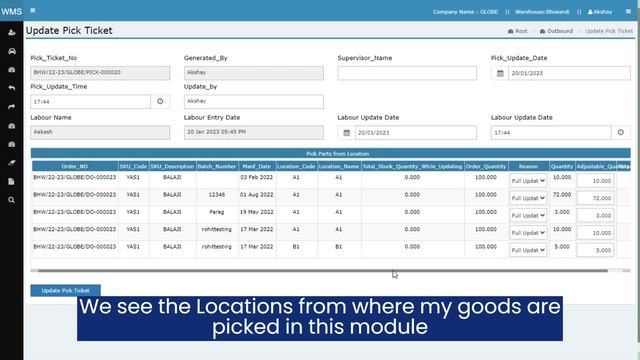Viewport: 640px width, 360px height.
Task: Open Reason dropdown for location B1 row
Action: pos(528,250)
